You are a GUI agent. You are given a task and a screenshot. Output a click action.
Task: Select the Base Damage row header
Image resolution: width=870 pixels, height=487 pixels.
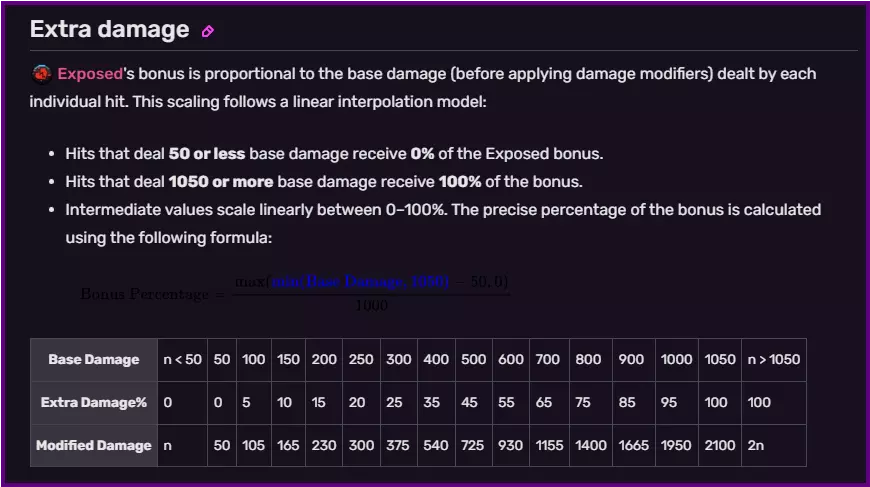[94, 359]
